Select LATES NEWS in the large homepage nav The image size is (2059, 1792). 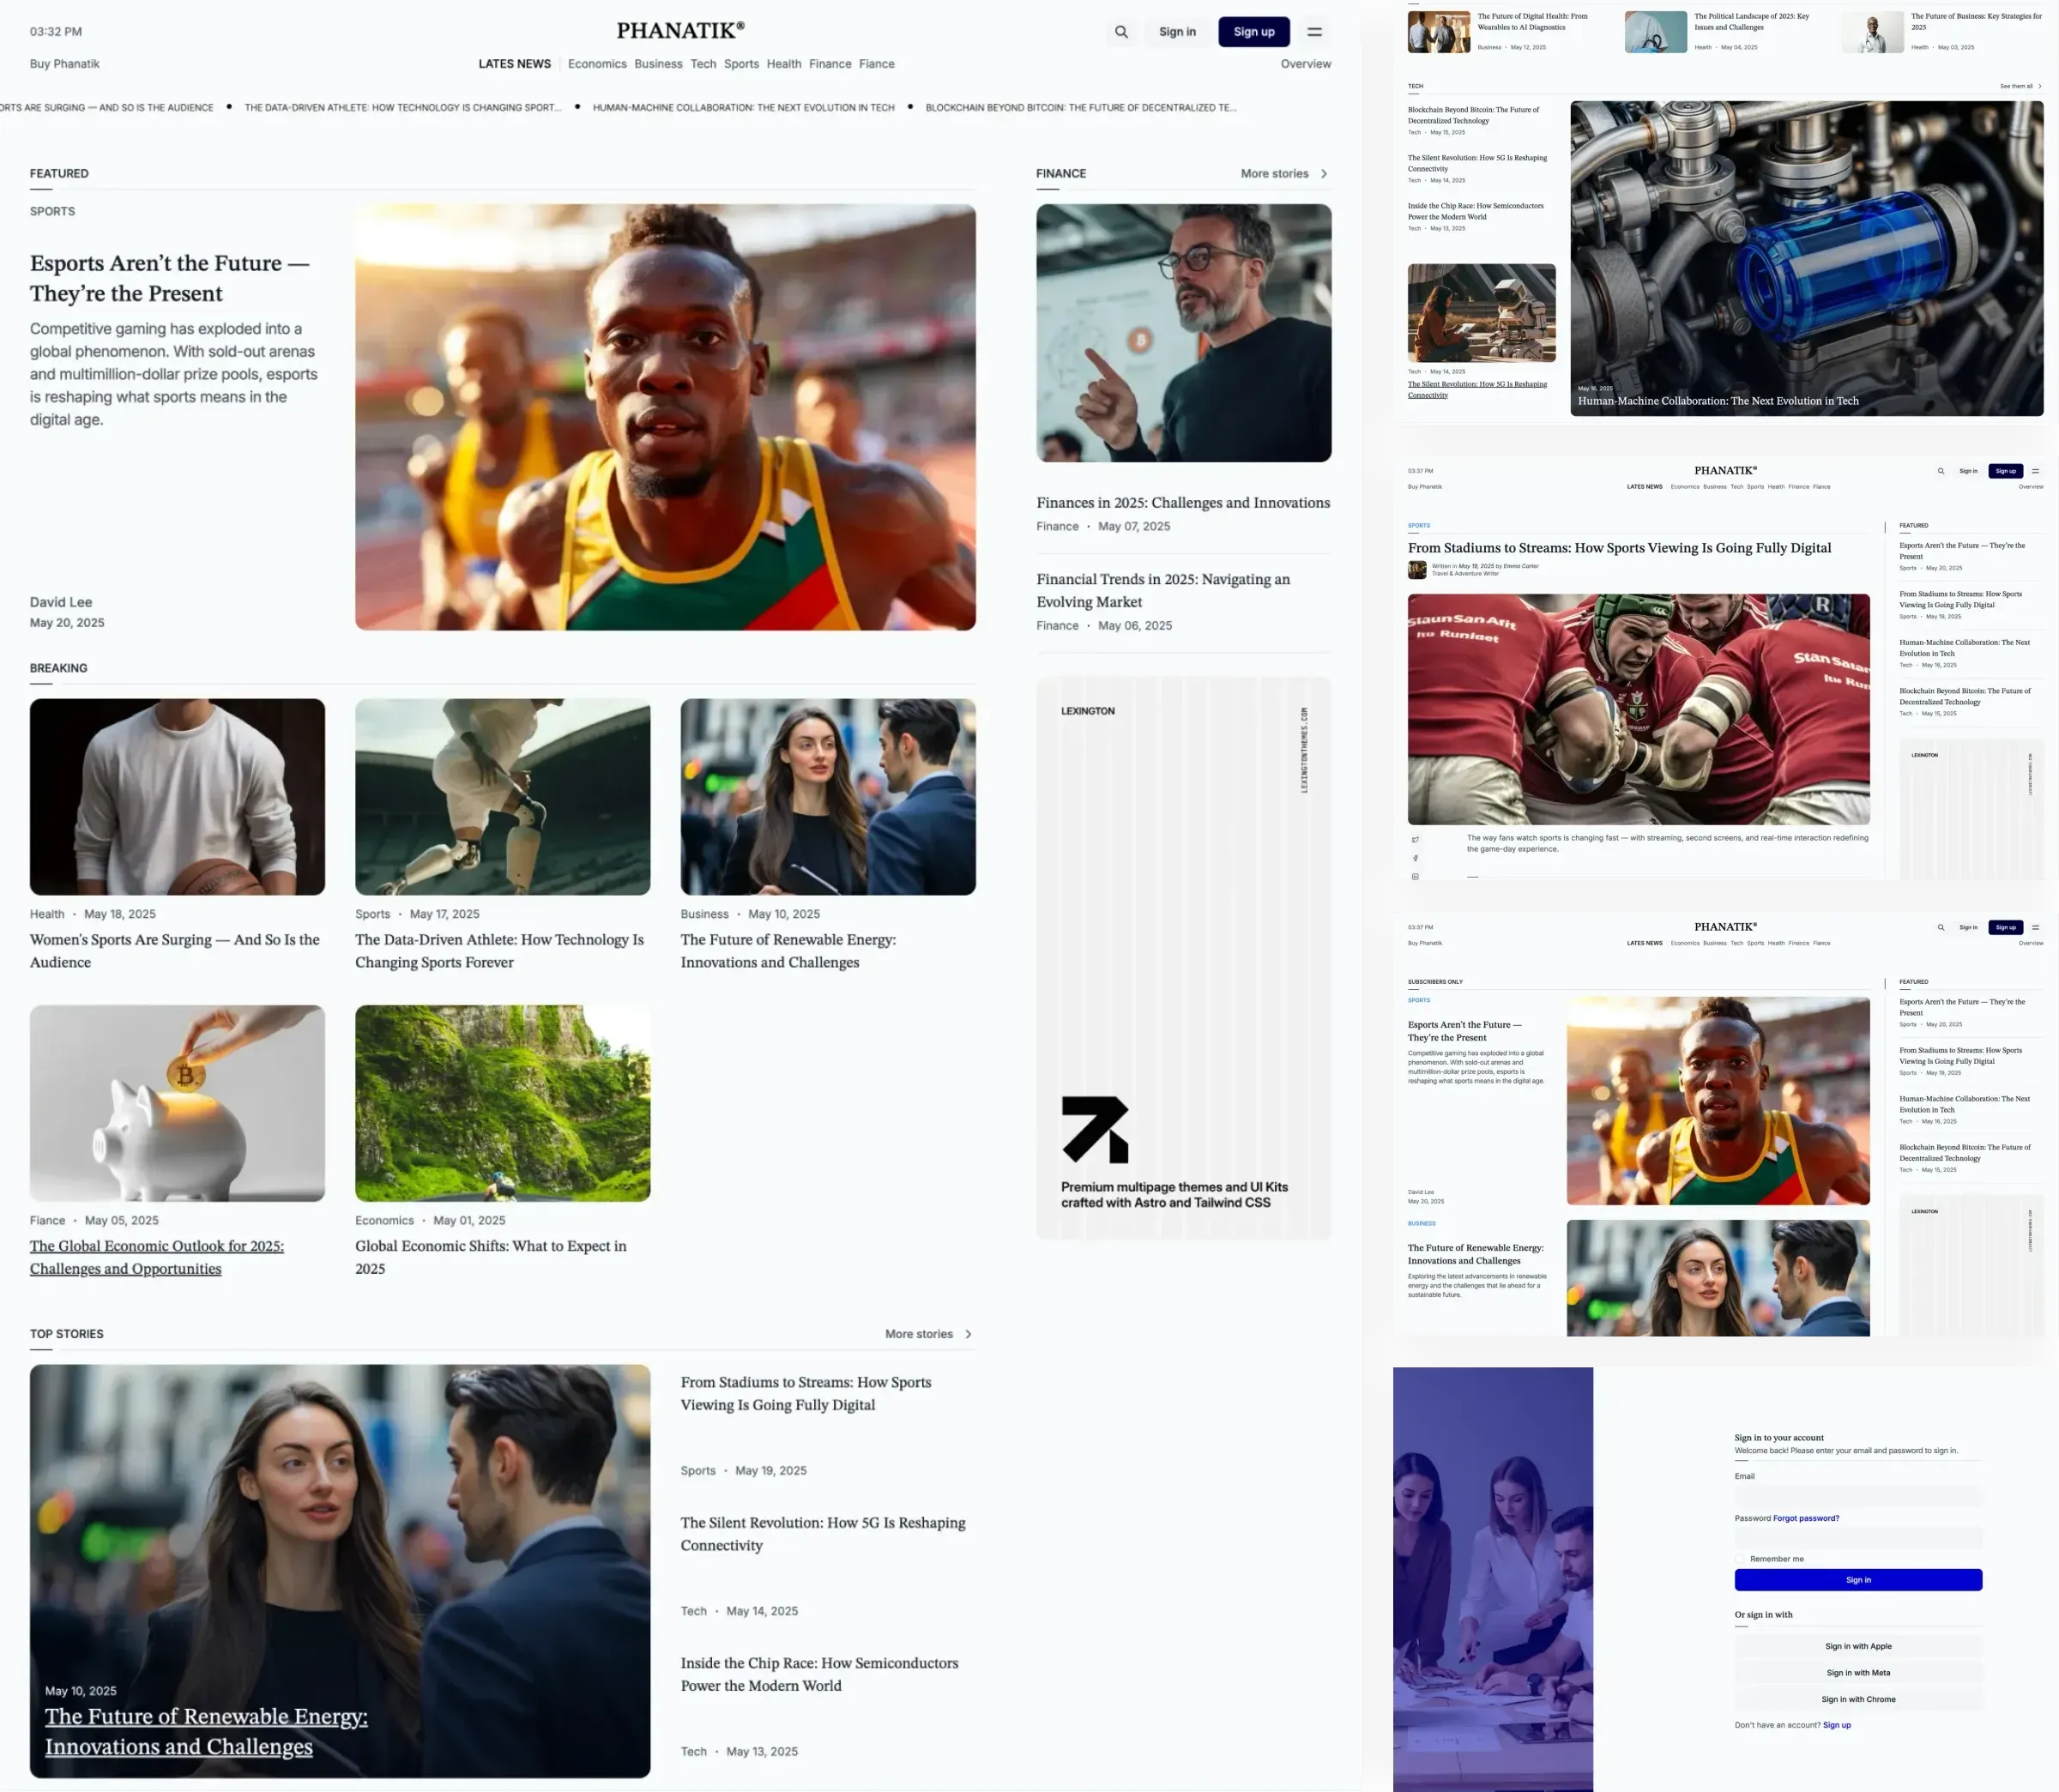pyautogui.click(x=514, y=64)
